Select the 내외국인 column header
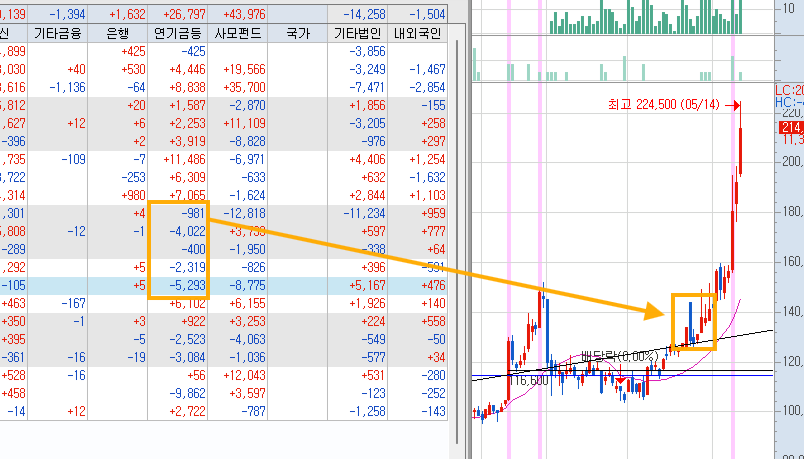Screen dimensions: 804x460 point(417,33)
